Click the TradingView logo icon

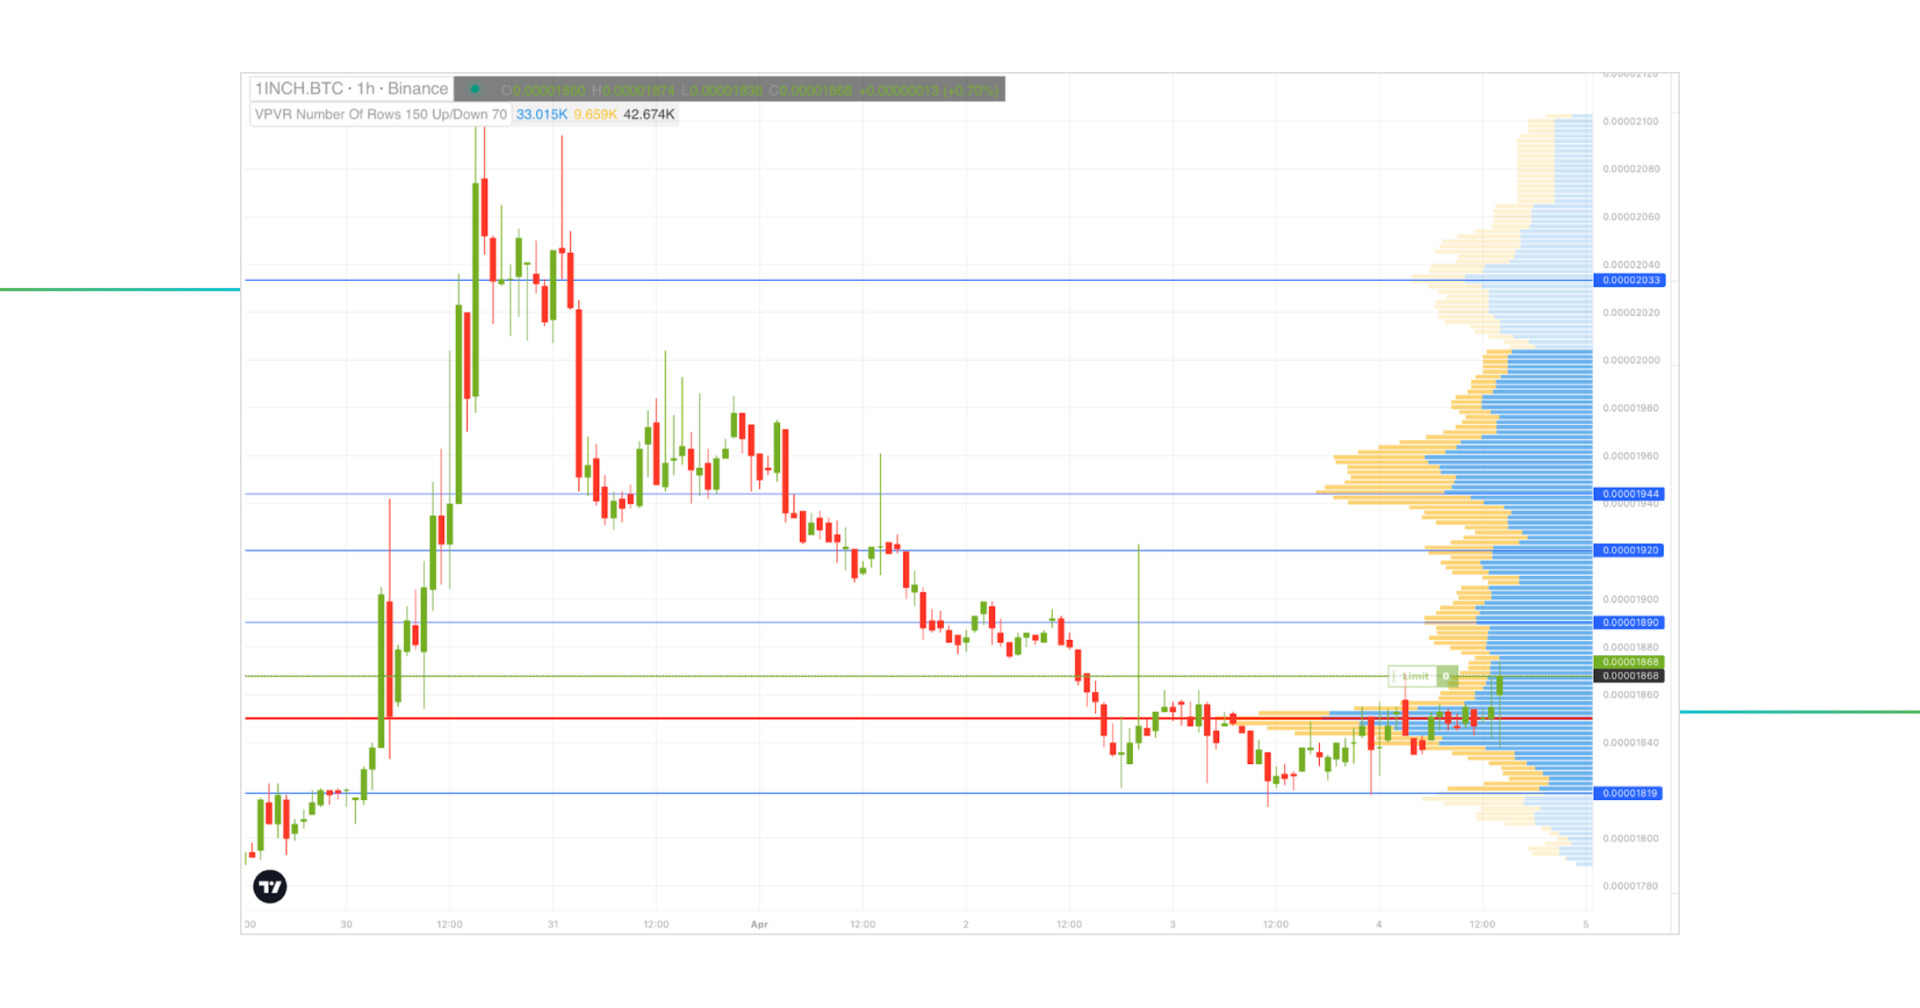click(x=270, y=886)
